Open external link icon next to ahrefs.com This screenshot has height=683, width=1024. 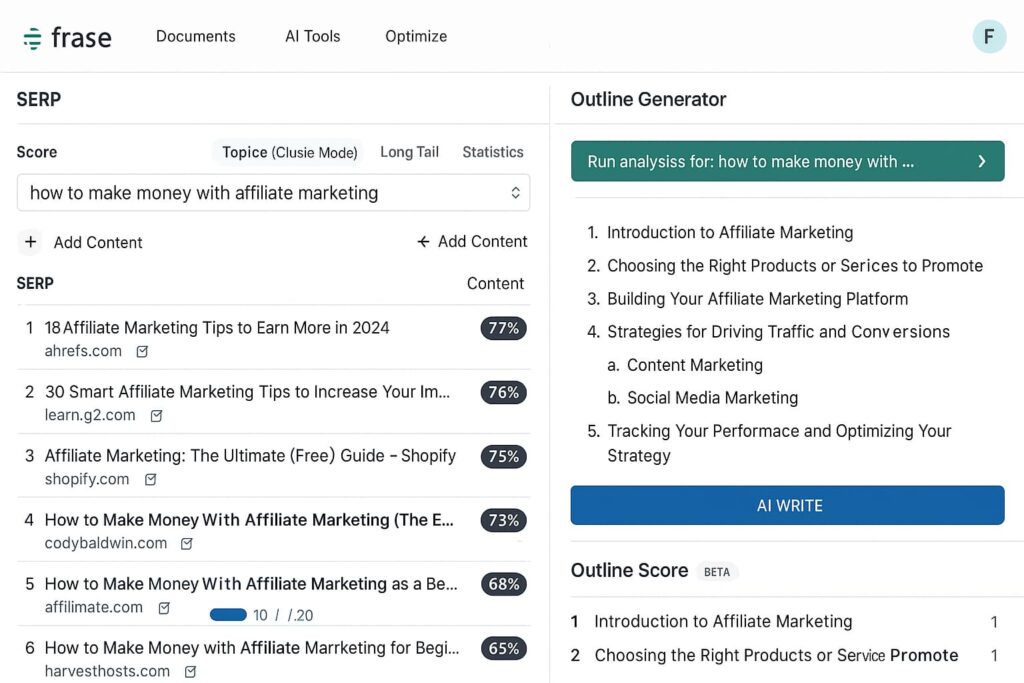pyautogui.click(x=142, y=351)
